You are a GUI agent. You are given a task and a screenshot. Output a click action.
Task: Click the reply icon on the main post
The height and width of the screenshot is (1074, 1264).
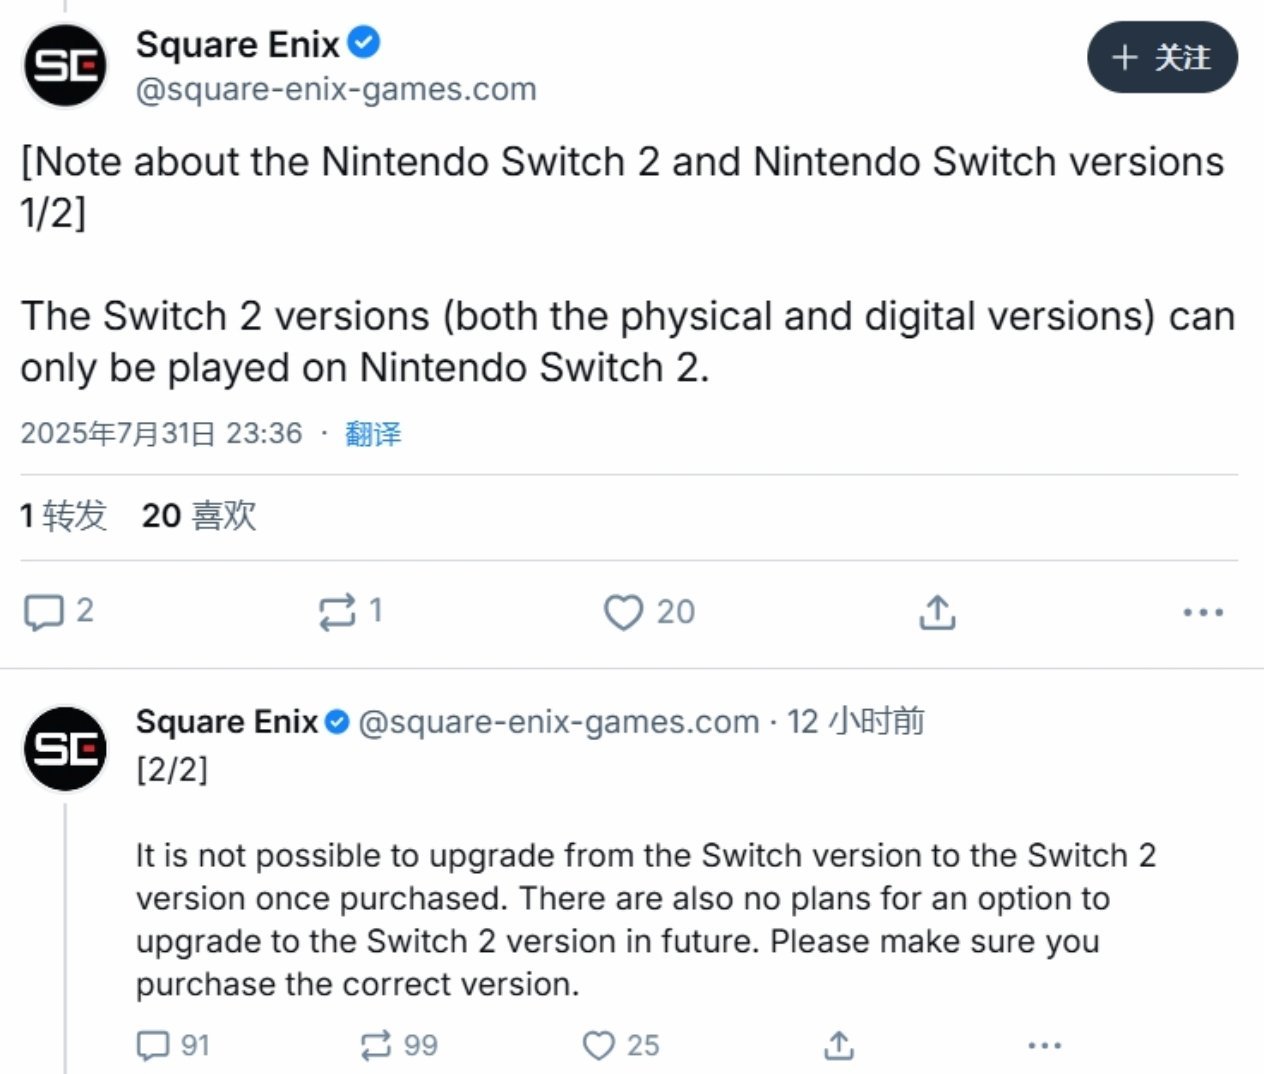point(43,612)
